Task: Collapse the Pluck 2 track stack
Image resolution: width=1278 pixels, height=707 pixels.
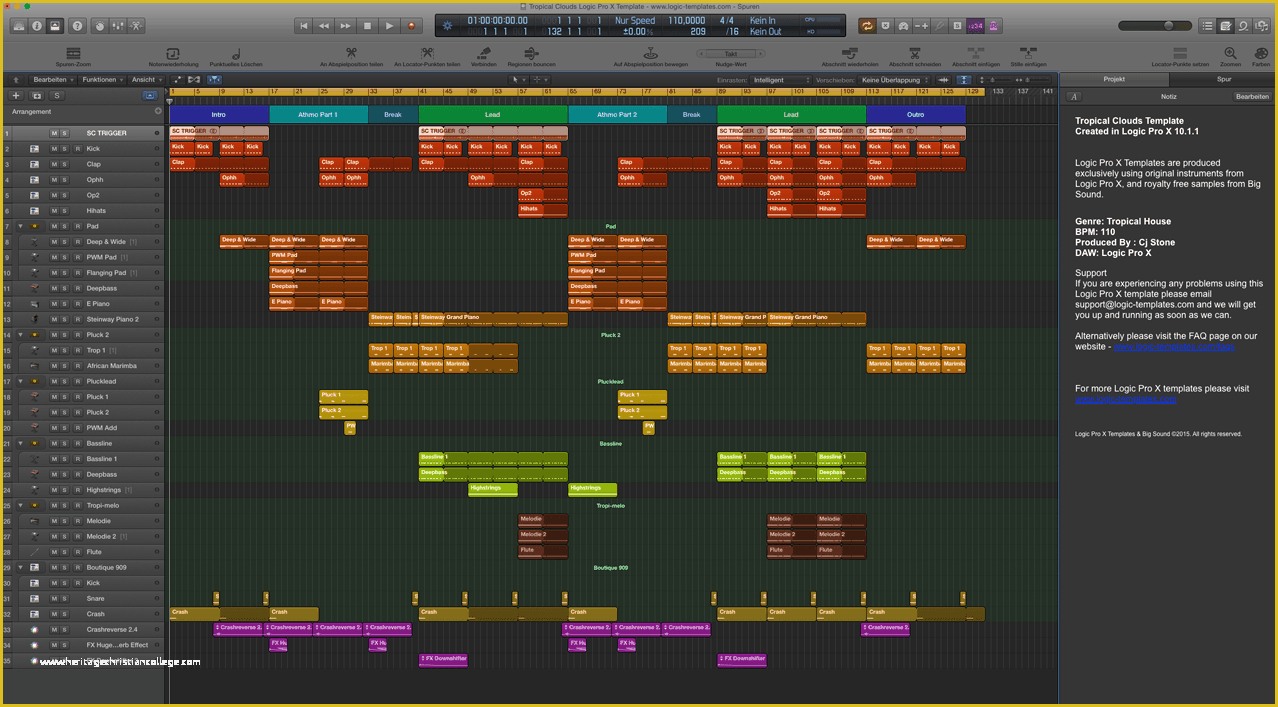Action: tap(20, 335)
